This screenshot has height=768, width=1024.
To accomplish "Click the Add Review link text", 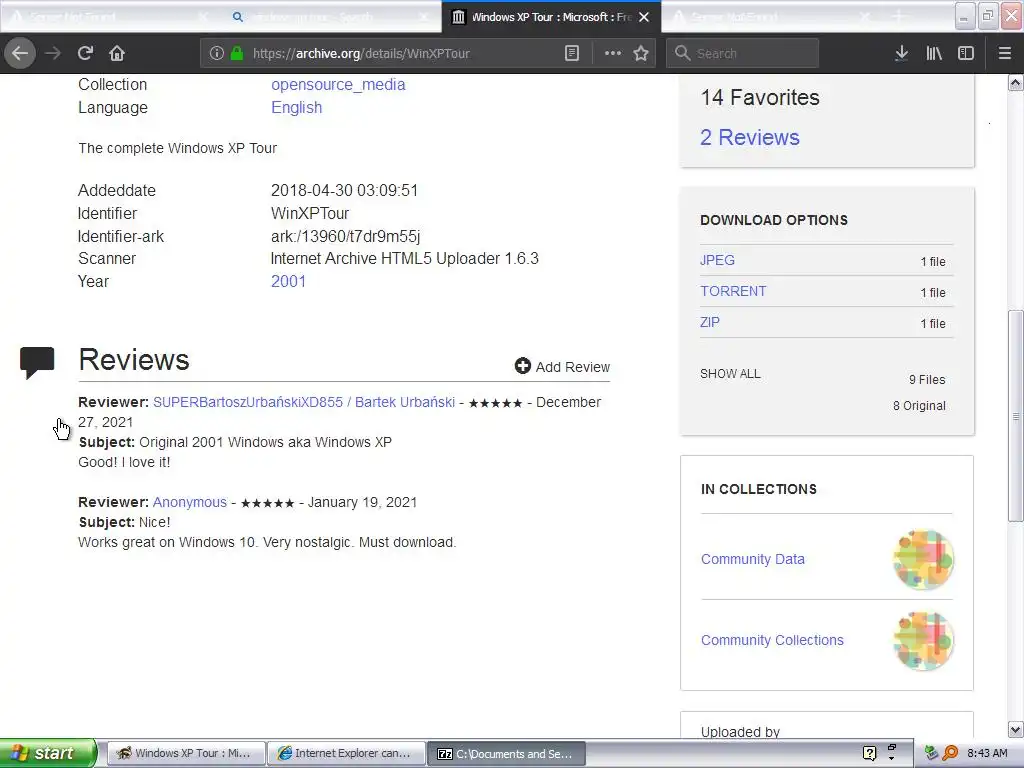I will click(573, 367).
